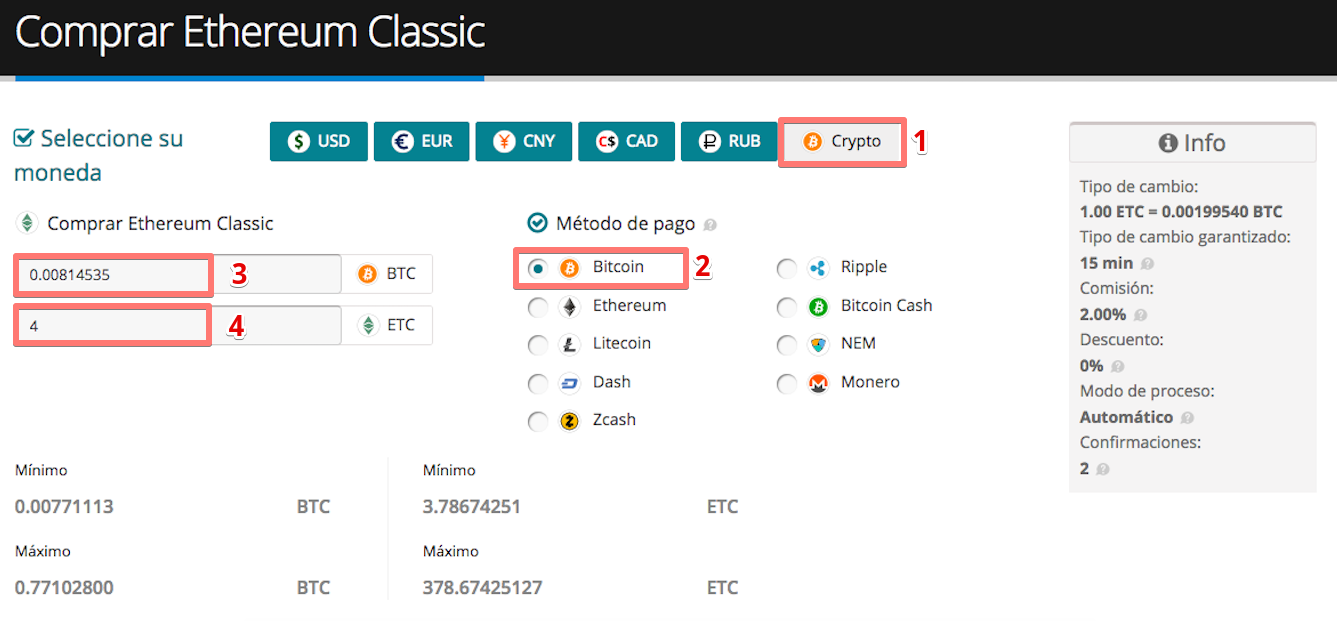This screenshot has height=621, width=1337.
Task: Click the Ethereum diamond logo in the payment list
Action: tap(570, 307)
